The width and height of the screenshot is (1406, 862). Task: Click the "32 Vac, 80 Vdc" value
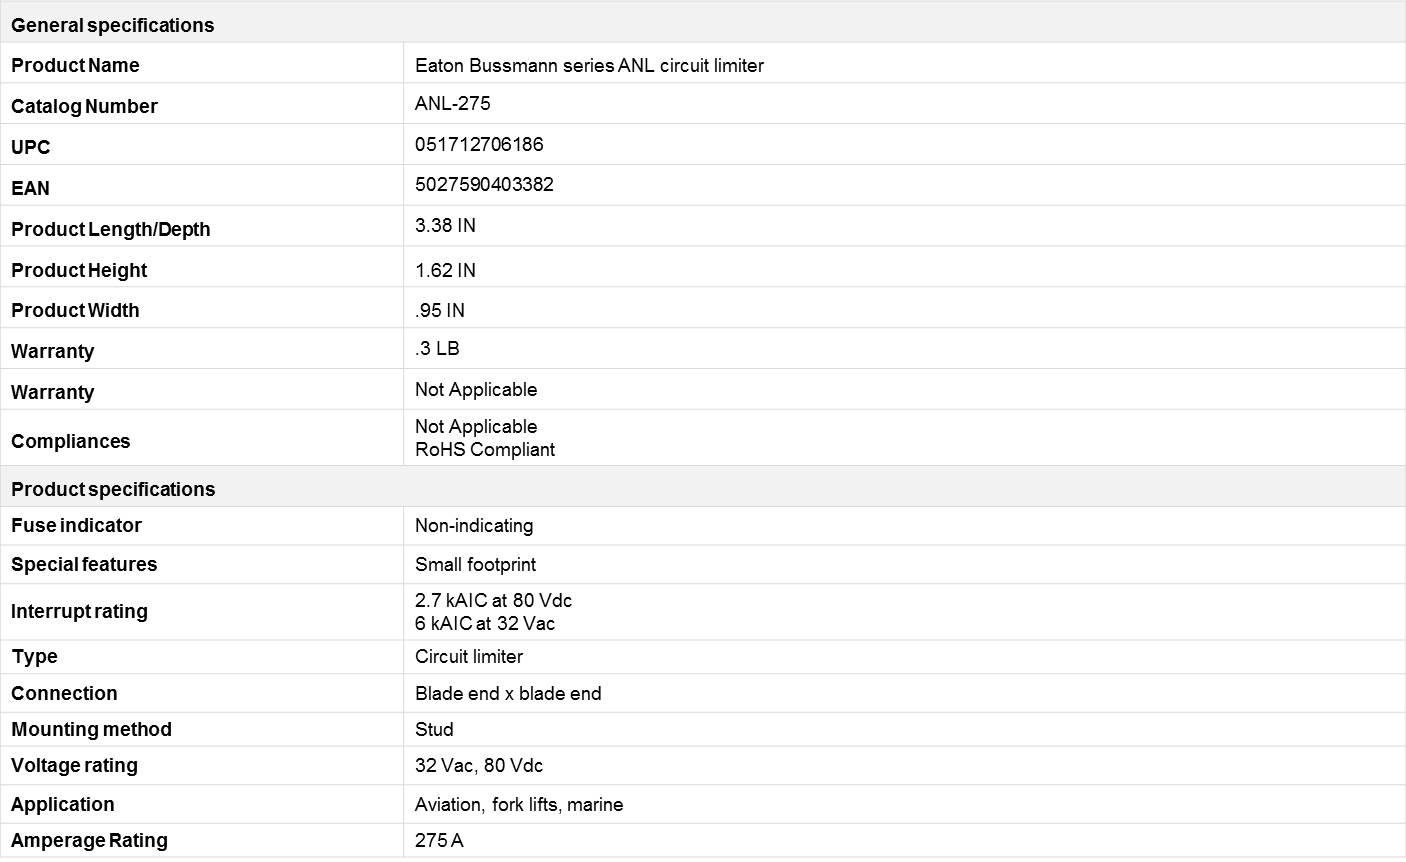479,765
